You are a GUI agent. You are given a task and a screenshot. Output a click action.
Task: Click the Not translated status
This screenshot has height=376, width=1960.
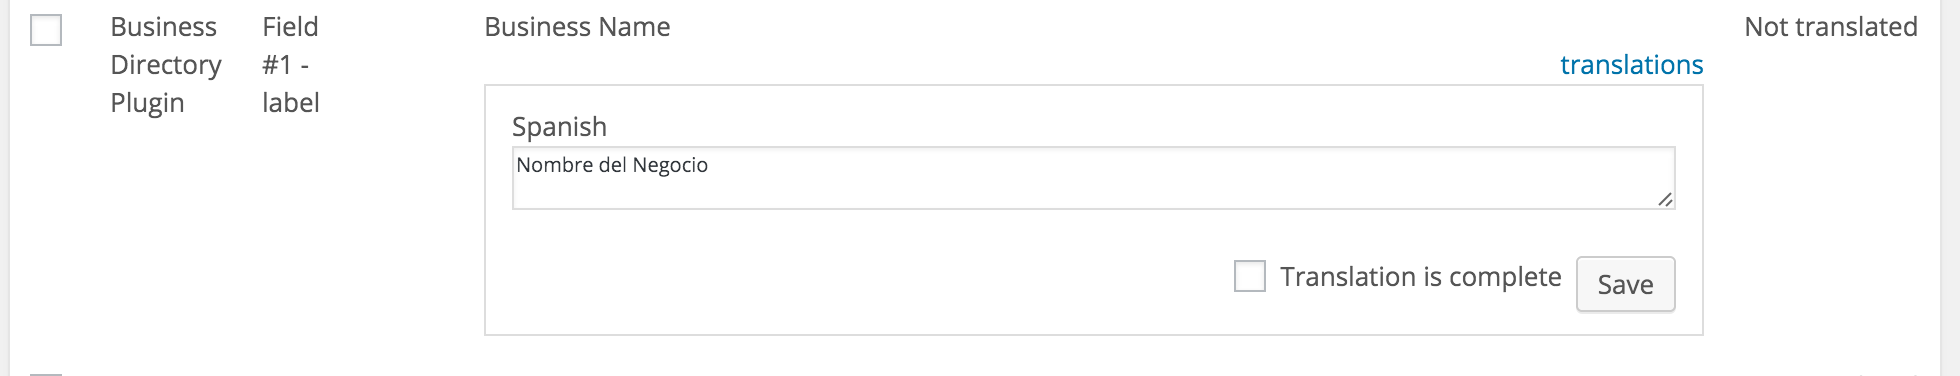tap(1830, 27)
